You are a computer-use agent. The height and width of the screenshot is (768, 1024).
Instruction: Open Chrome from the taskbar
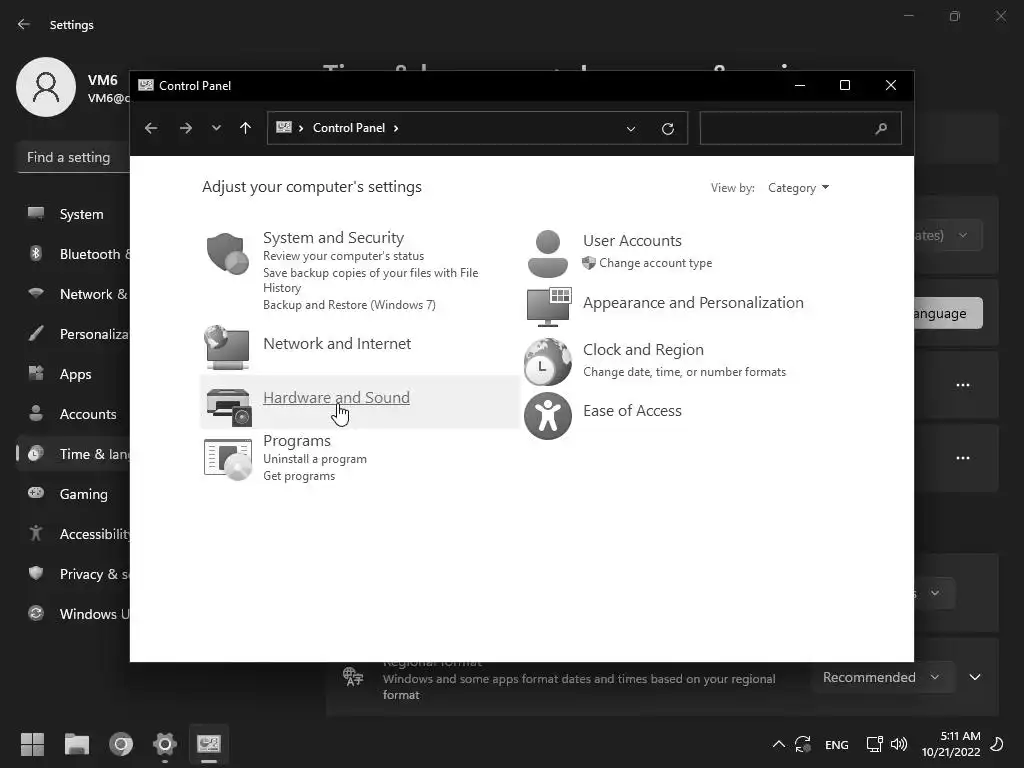121,744
